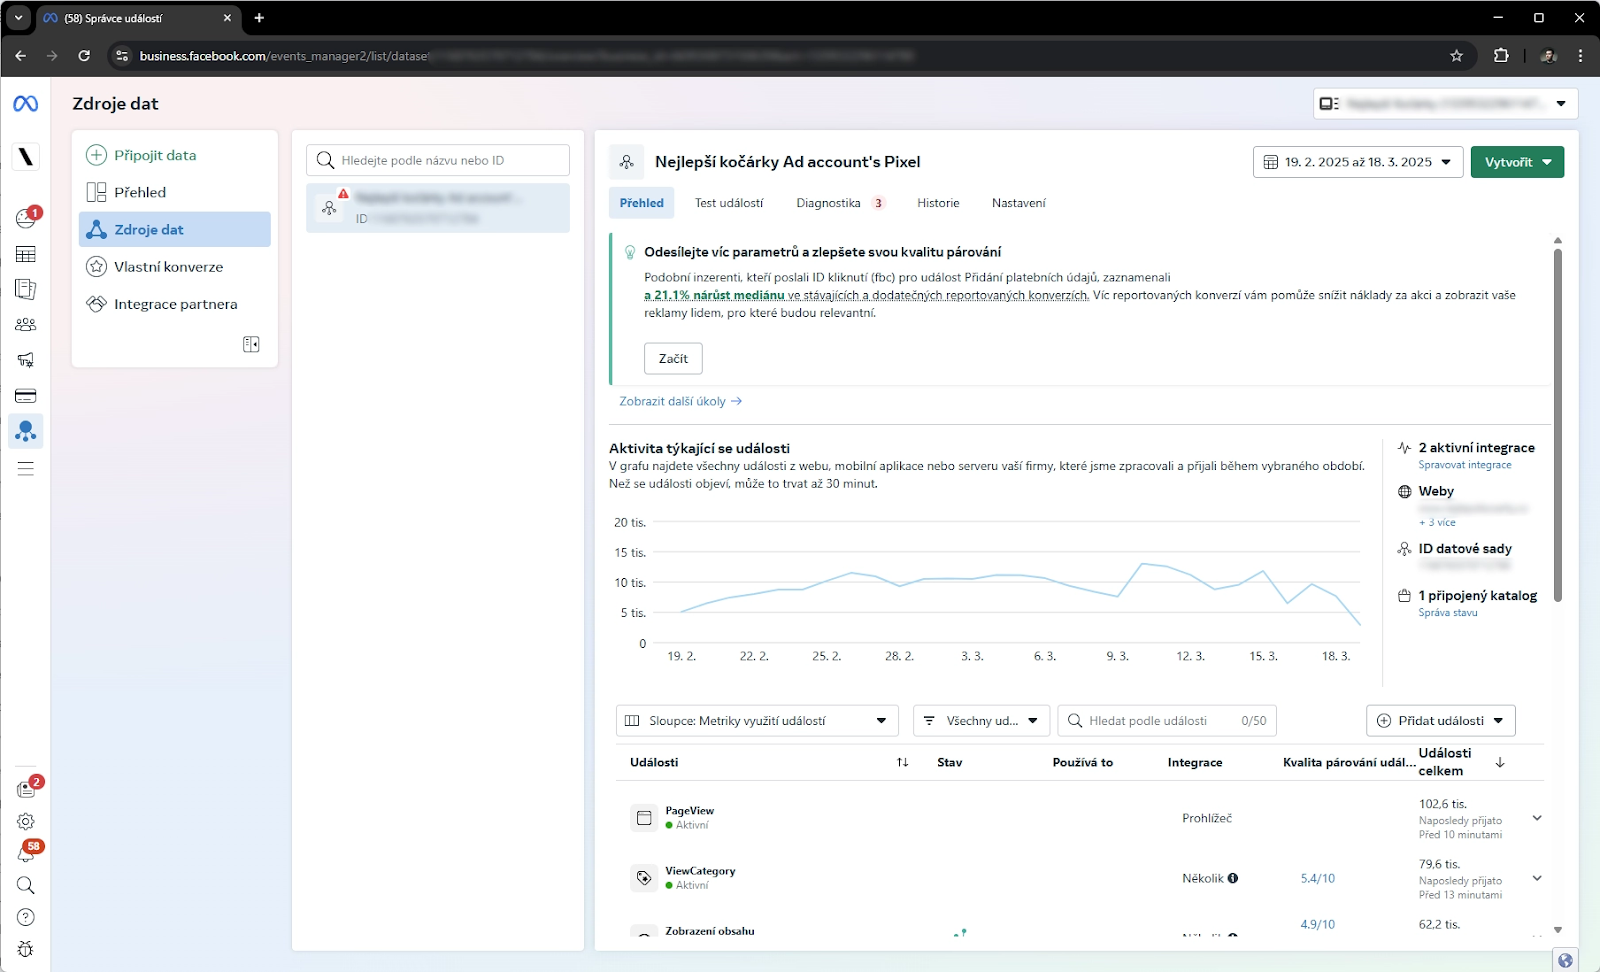
Task: Open Připojit data in sidebar
Action: (x=175, y=155)
